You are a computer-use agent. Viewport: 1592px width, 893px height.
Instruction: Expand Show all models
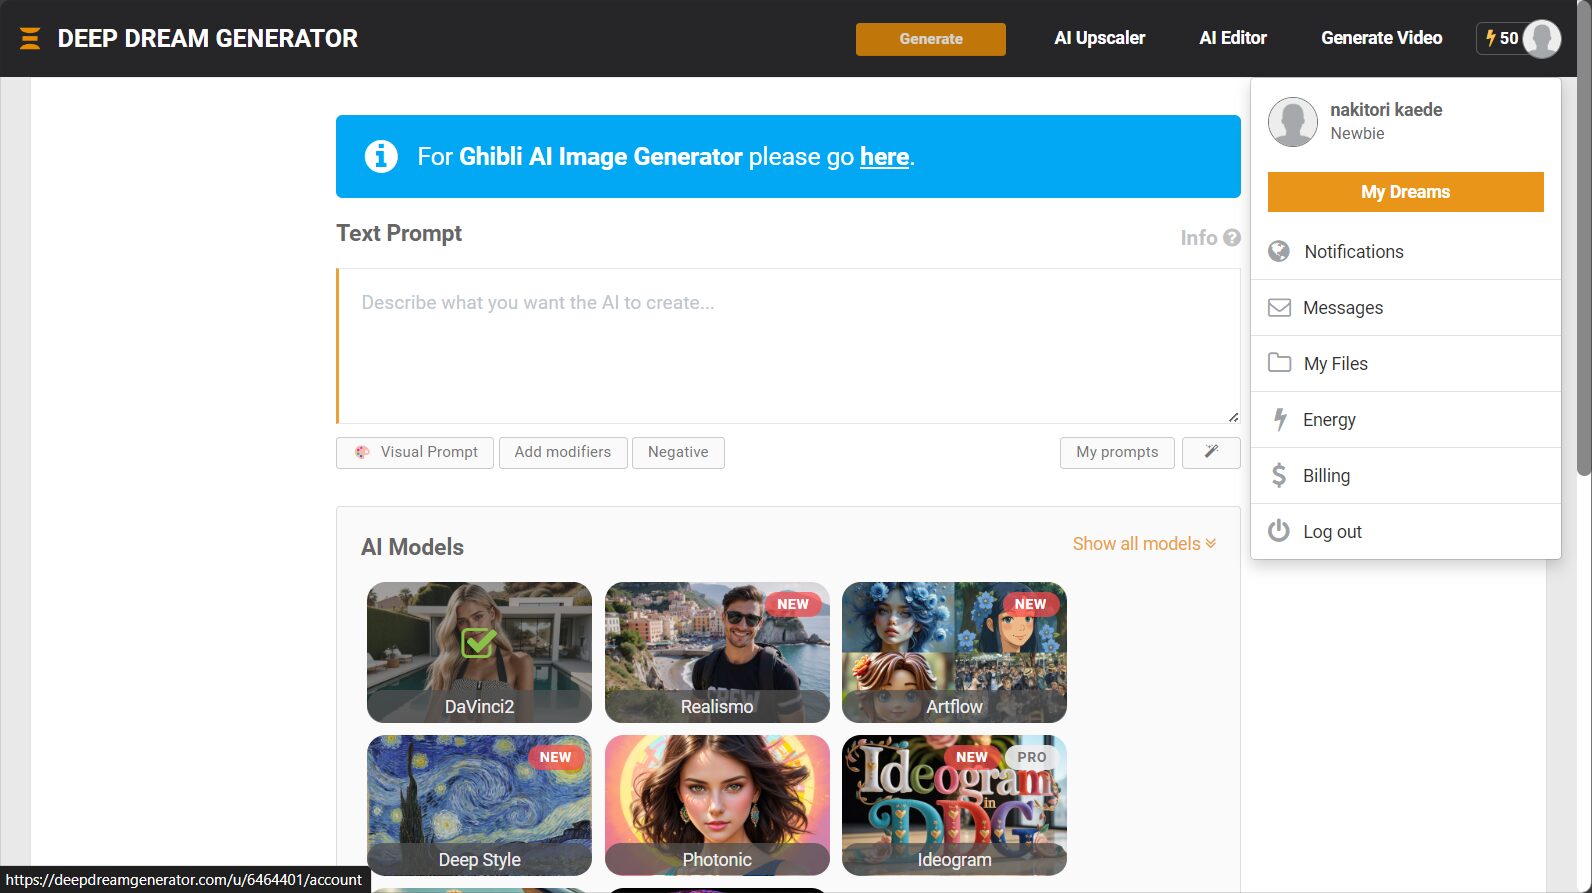click(x=1144, y=544)
